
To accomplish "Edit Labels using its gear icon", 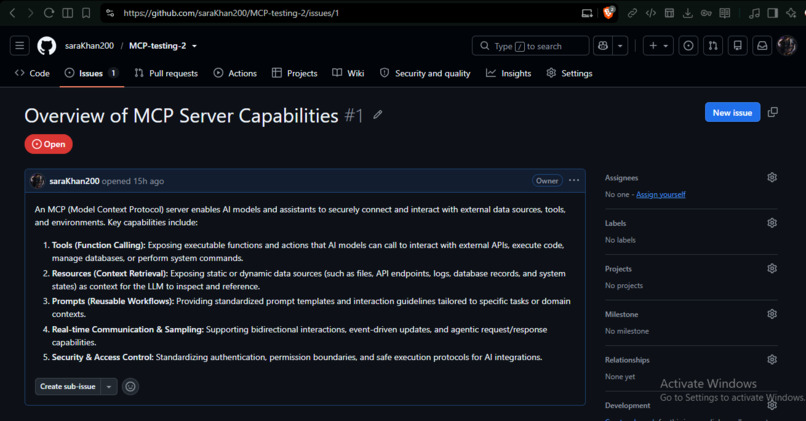I will pyautogui.click(x=772, y=223).
